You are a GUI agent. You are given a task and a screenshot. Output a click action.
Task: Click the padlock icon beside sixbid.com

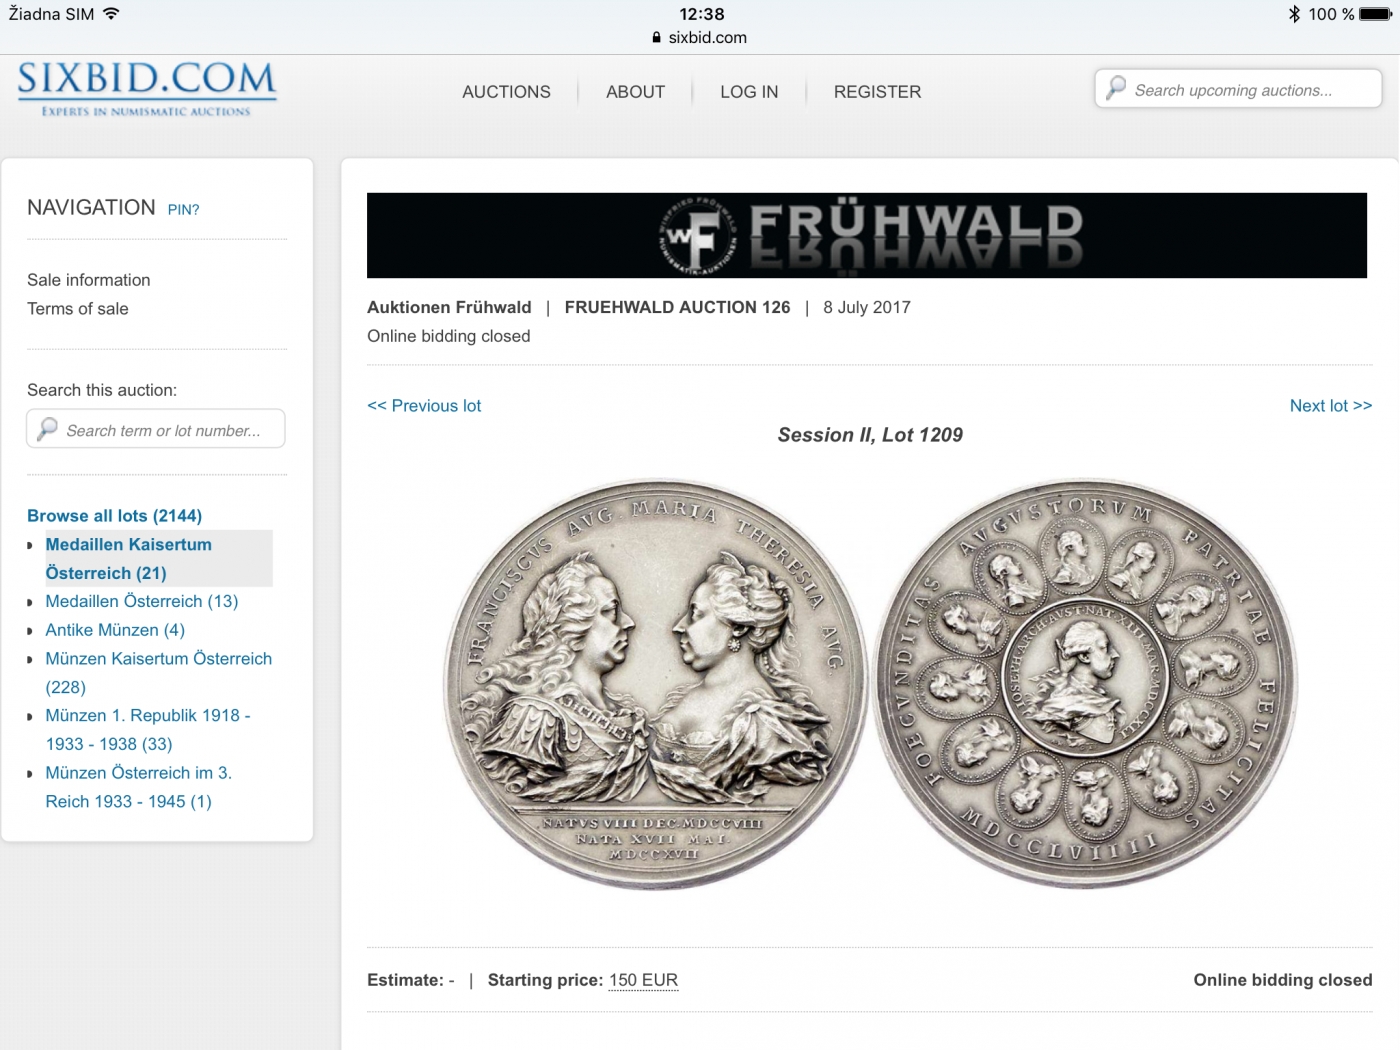coord(656,37)
